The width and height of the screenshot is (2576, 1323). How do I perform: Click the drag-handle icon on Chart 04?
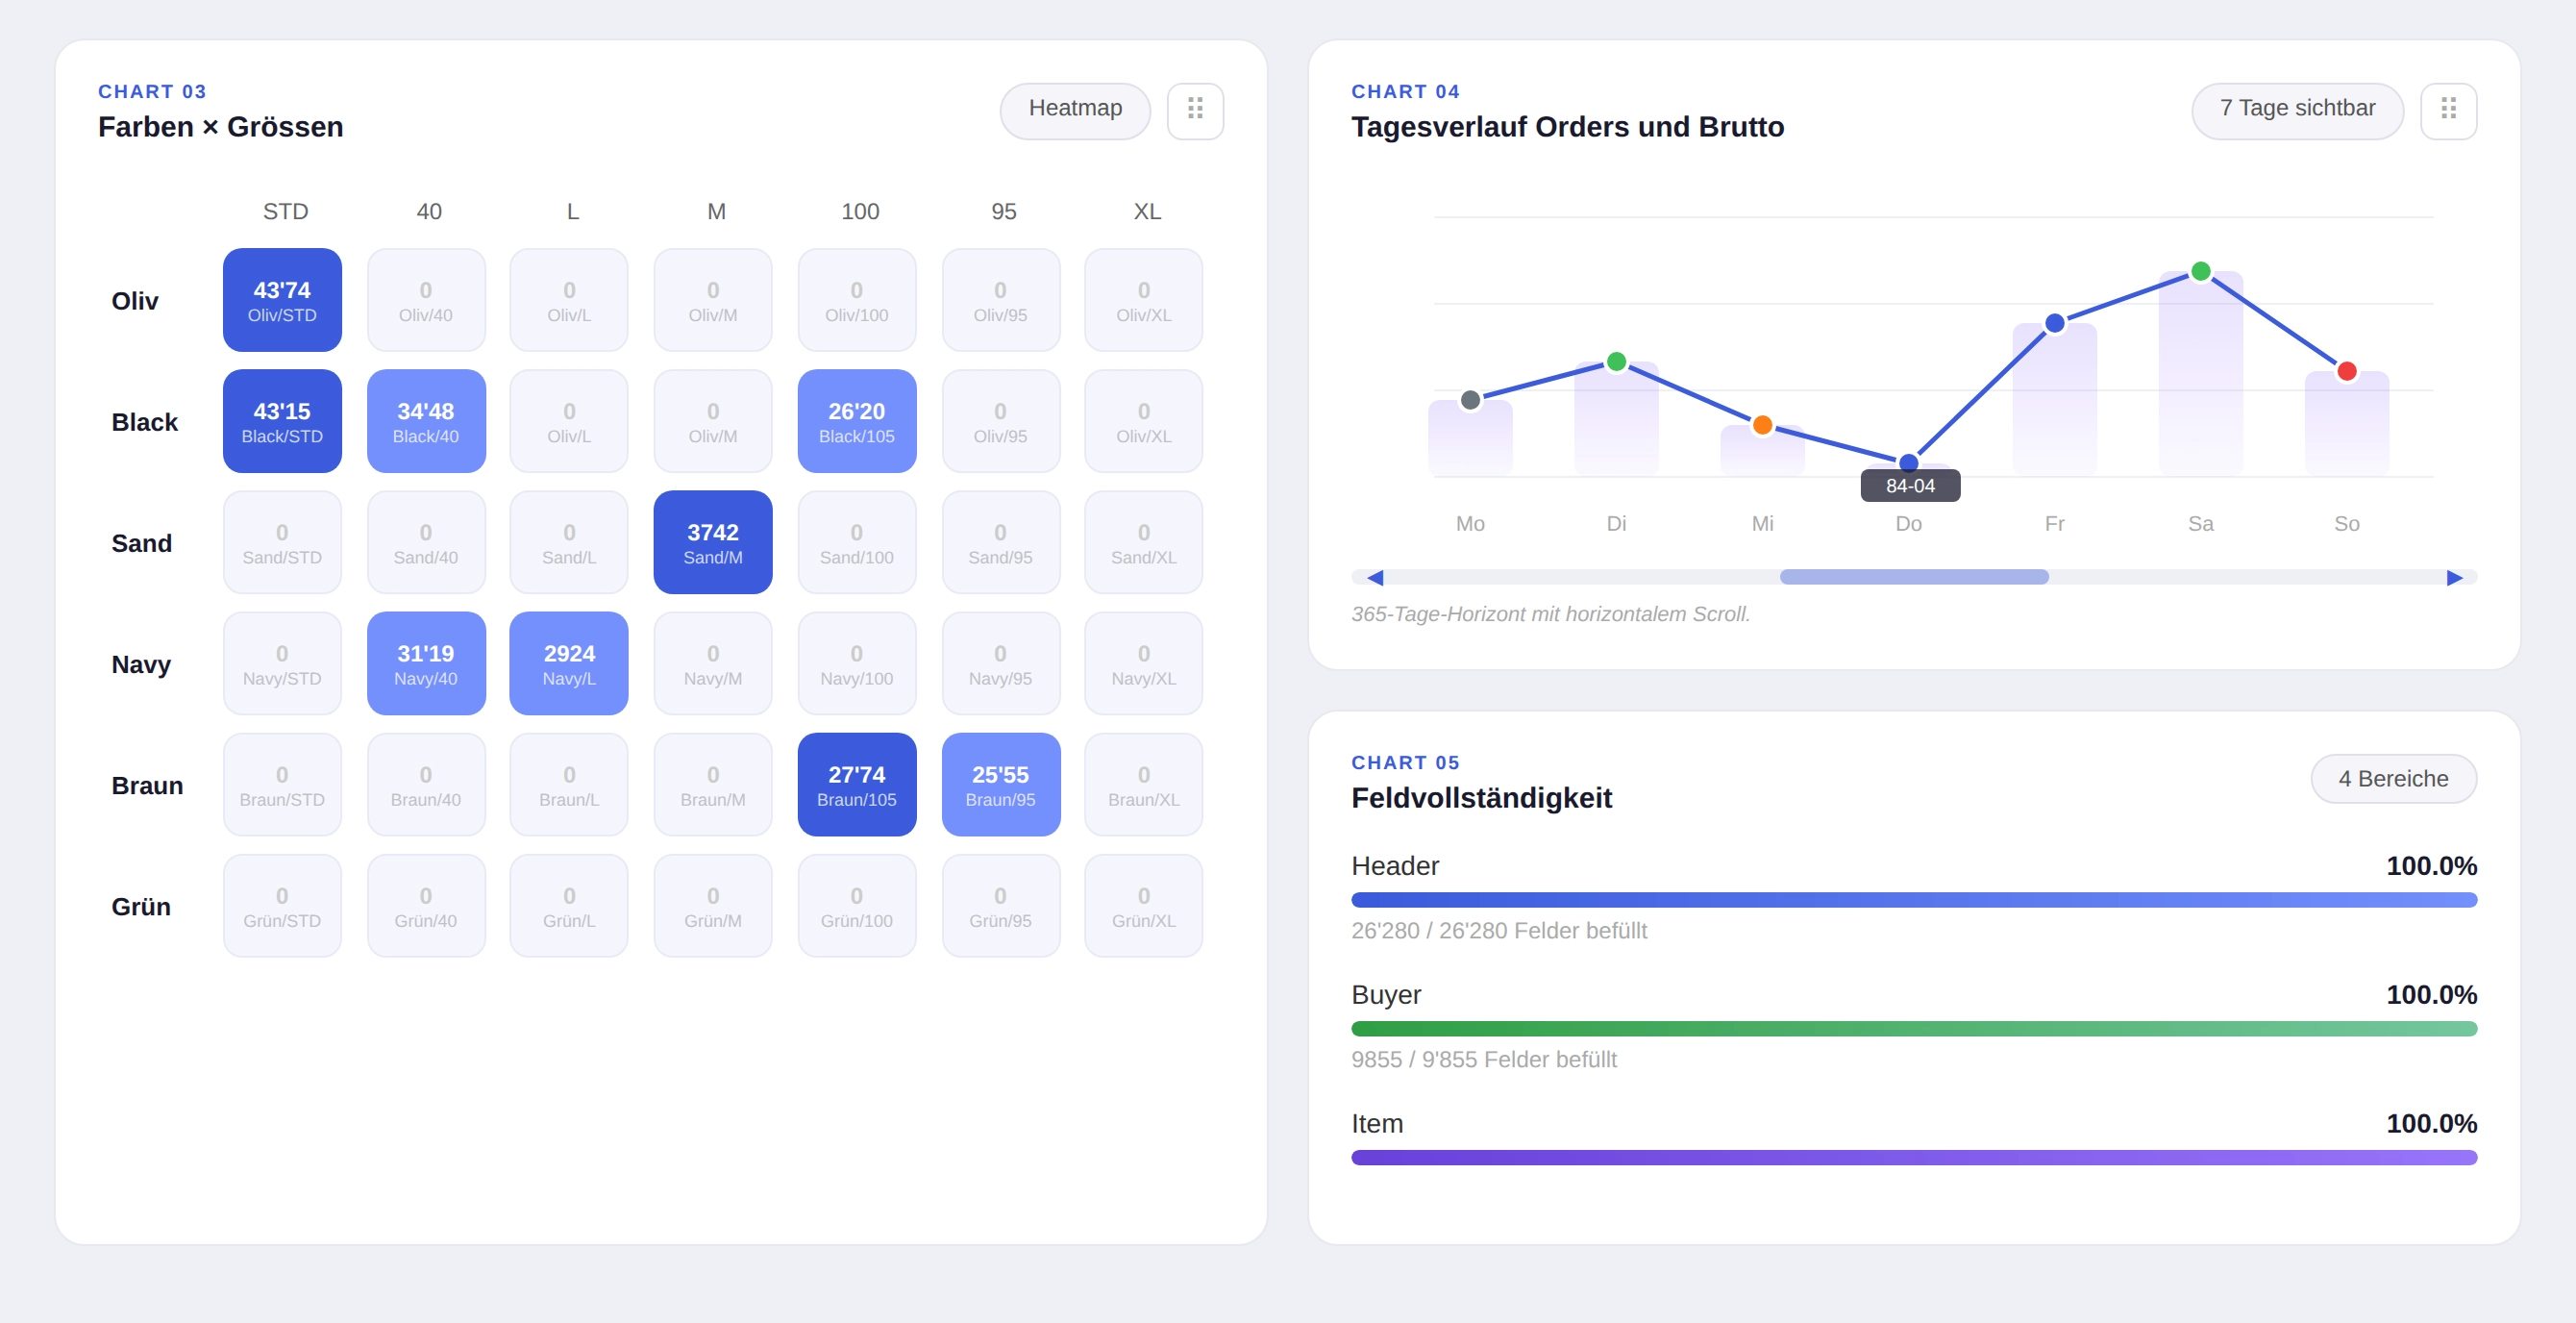2449,110
